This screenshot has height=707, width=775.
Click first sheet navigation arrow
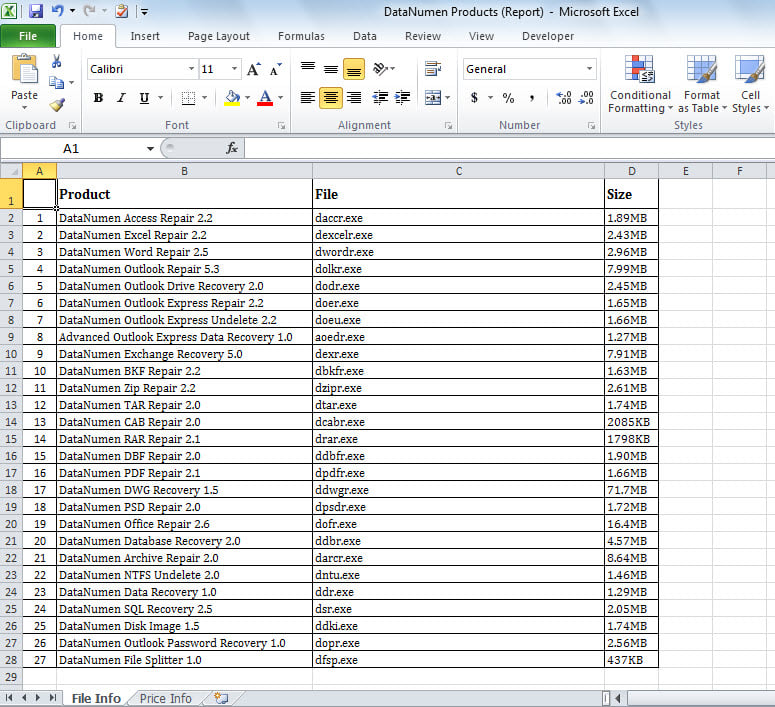coord(8,698)
